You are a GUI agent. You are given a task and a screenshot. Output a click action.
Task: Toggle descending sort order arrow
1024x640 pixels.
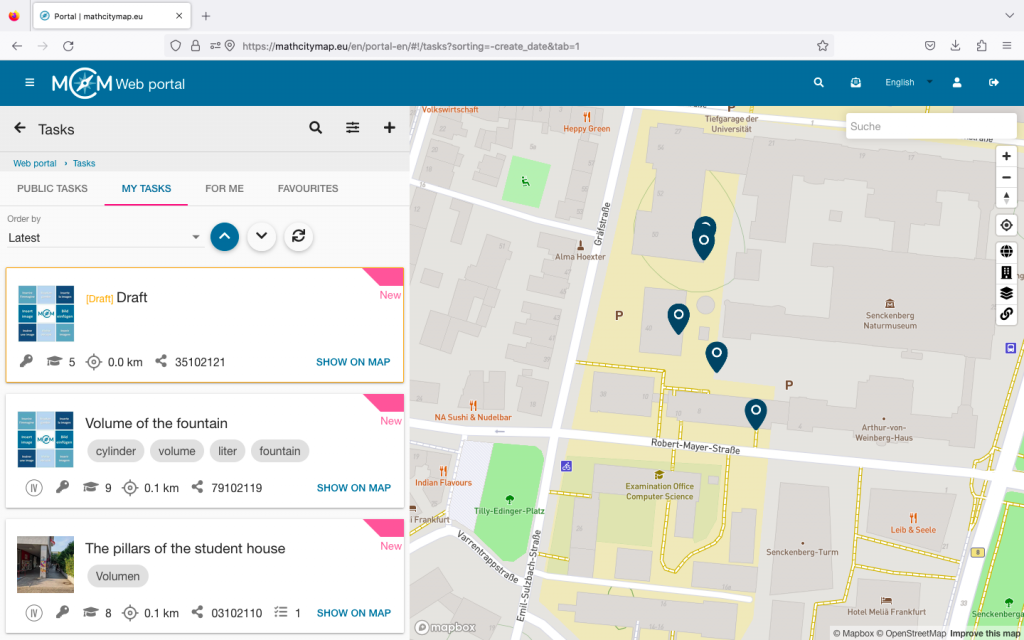click(261, 236)
